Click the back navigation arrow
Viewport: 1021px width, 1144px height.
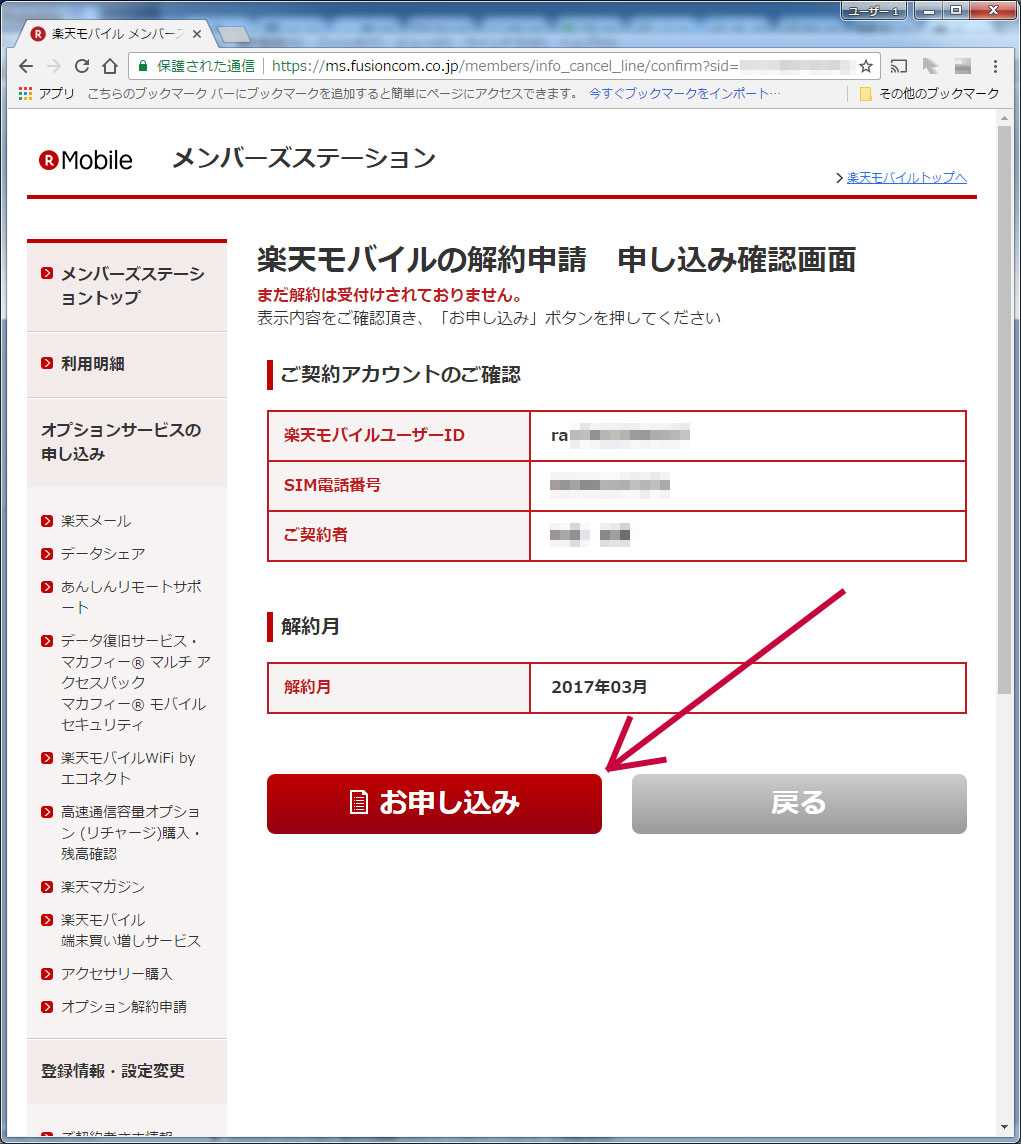coord(26,66)
